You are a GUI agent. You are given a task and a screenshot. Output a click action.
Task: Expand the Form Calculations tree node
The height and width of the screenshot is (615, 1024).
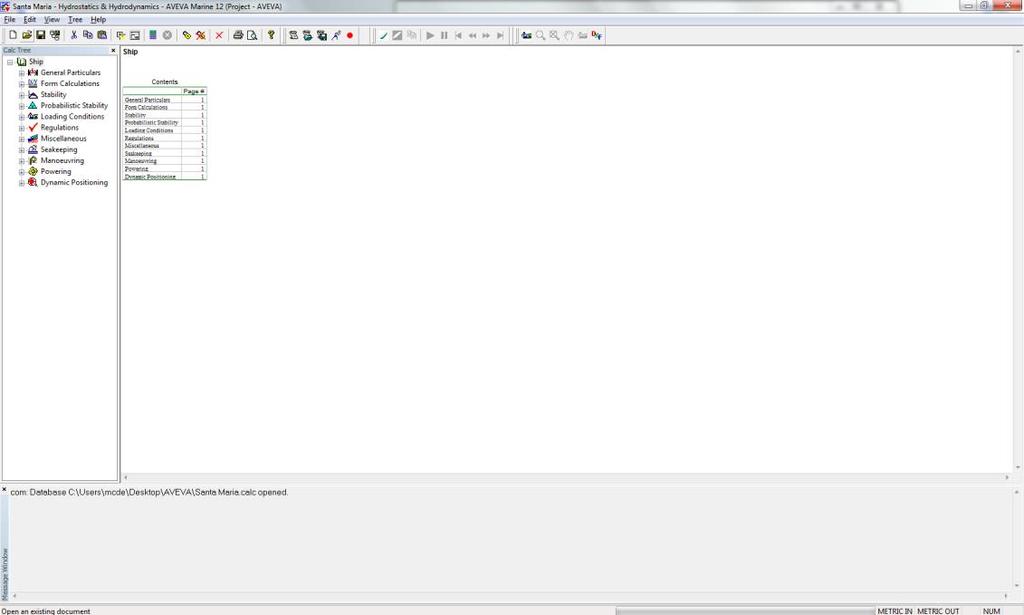22,84
